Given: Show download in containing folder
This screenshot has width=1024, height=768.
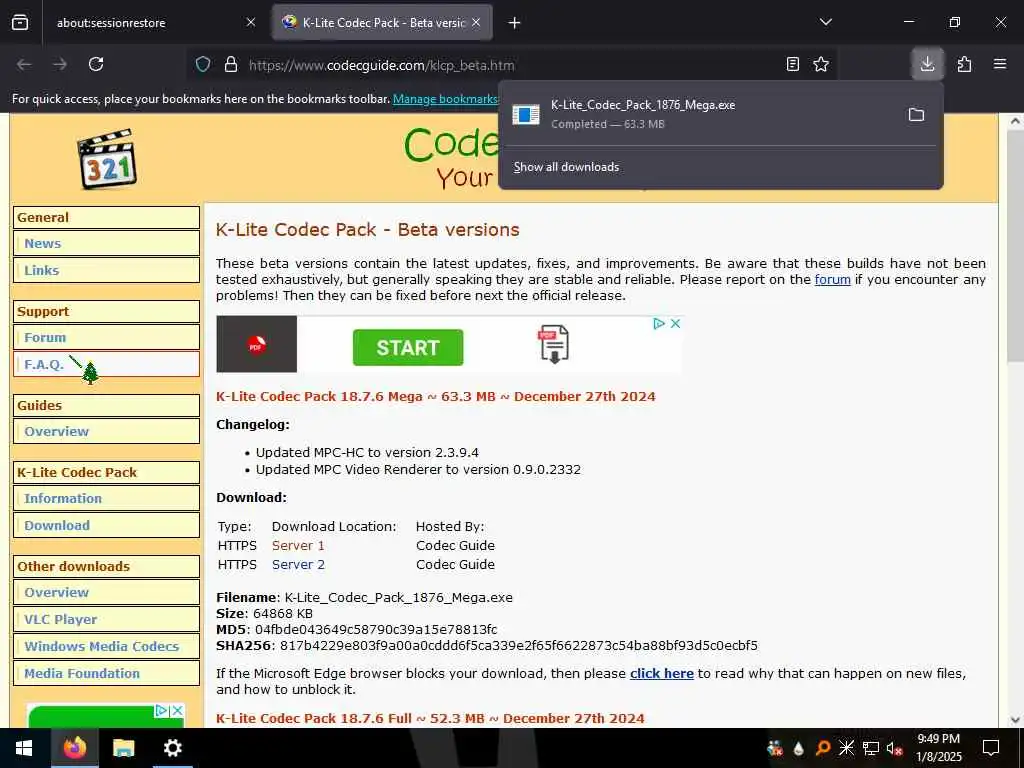Looking at the screenshot, I should 916,115.
